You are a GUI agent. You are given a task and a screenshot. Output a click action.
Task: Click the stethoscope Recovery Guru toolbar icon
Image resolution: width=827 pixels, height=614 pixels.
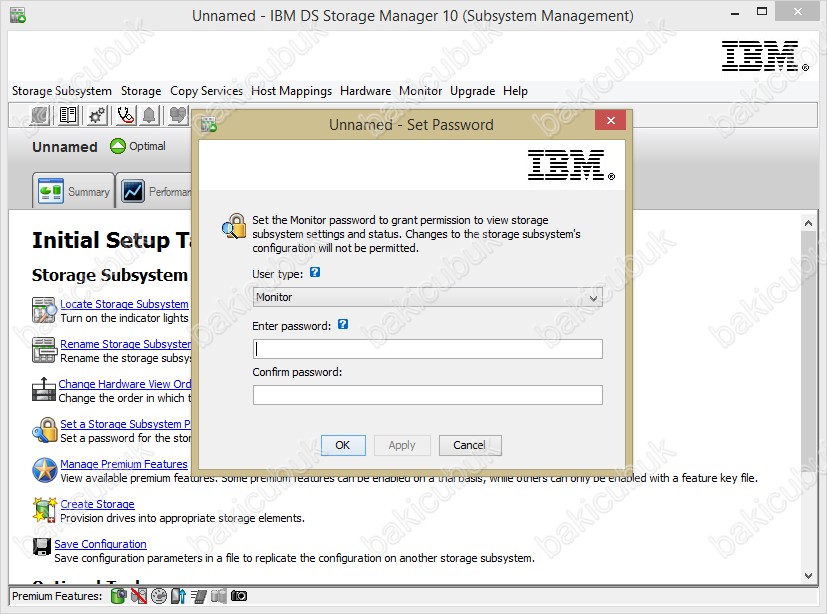pyautogui.click(x=126, y=115)
